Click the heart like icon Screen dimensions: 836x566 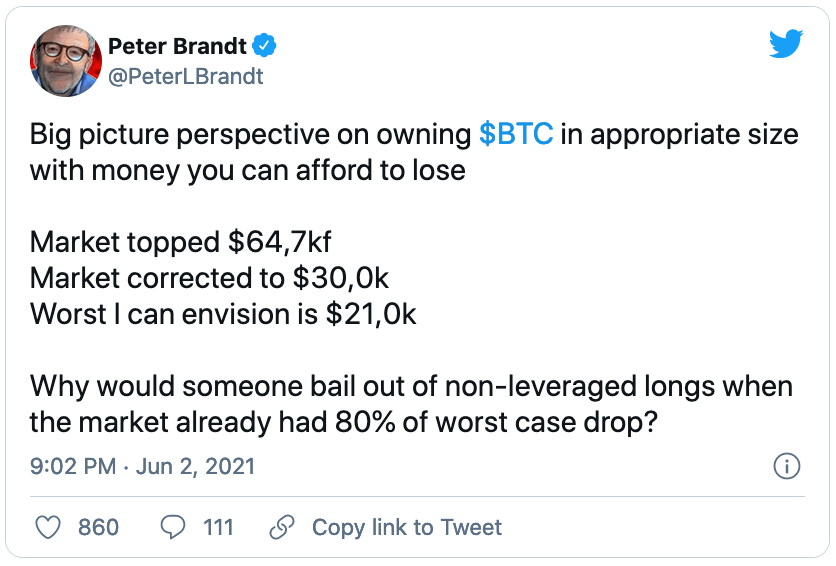pos(48,527)
